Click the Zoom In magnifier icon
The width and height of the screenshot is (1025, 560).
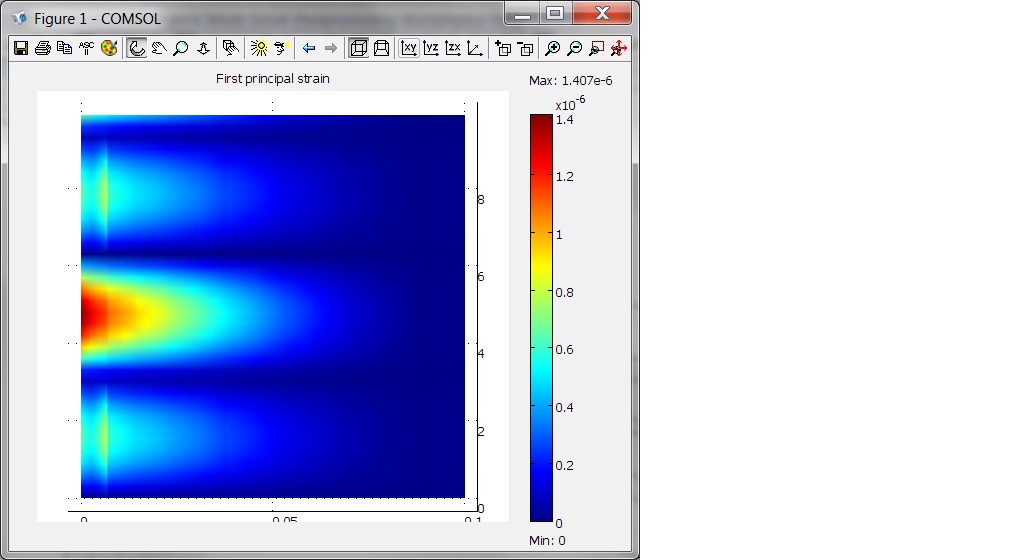[x=552, y=48]
